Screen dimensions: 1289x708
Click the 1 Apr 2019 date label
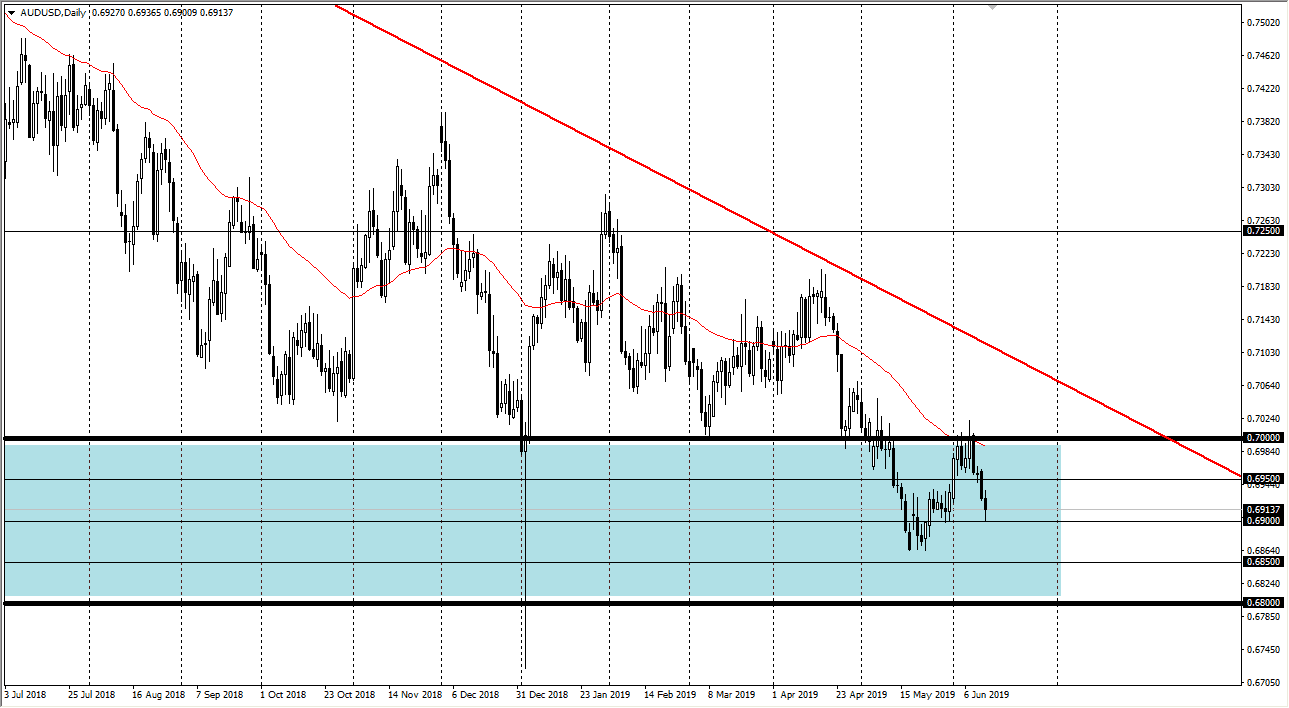pyautogui.click(x=796, y=693)
